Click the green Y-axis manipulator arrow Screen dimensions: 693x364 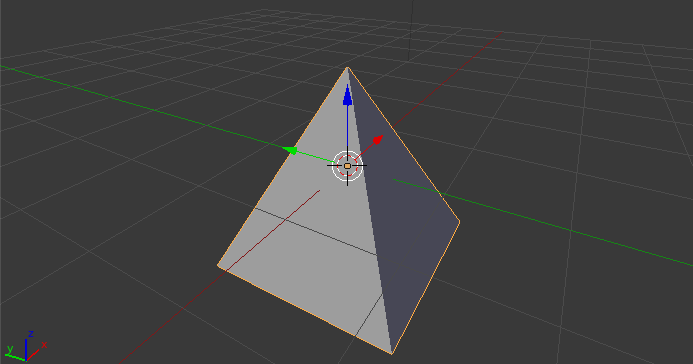[290, 150]
